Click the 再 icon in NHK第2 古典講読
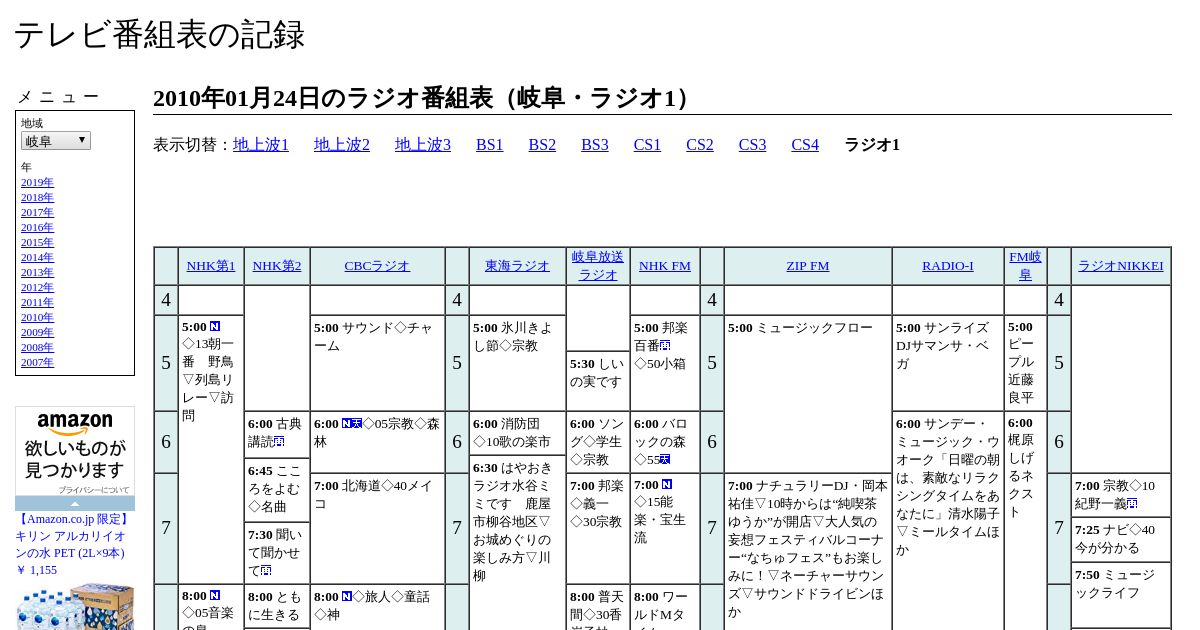 click(x=279, y=442)
